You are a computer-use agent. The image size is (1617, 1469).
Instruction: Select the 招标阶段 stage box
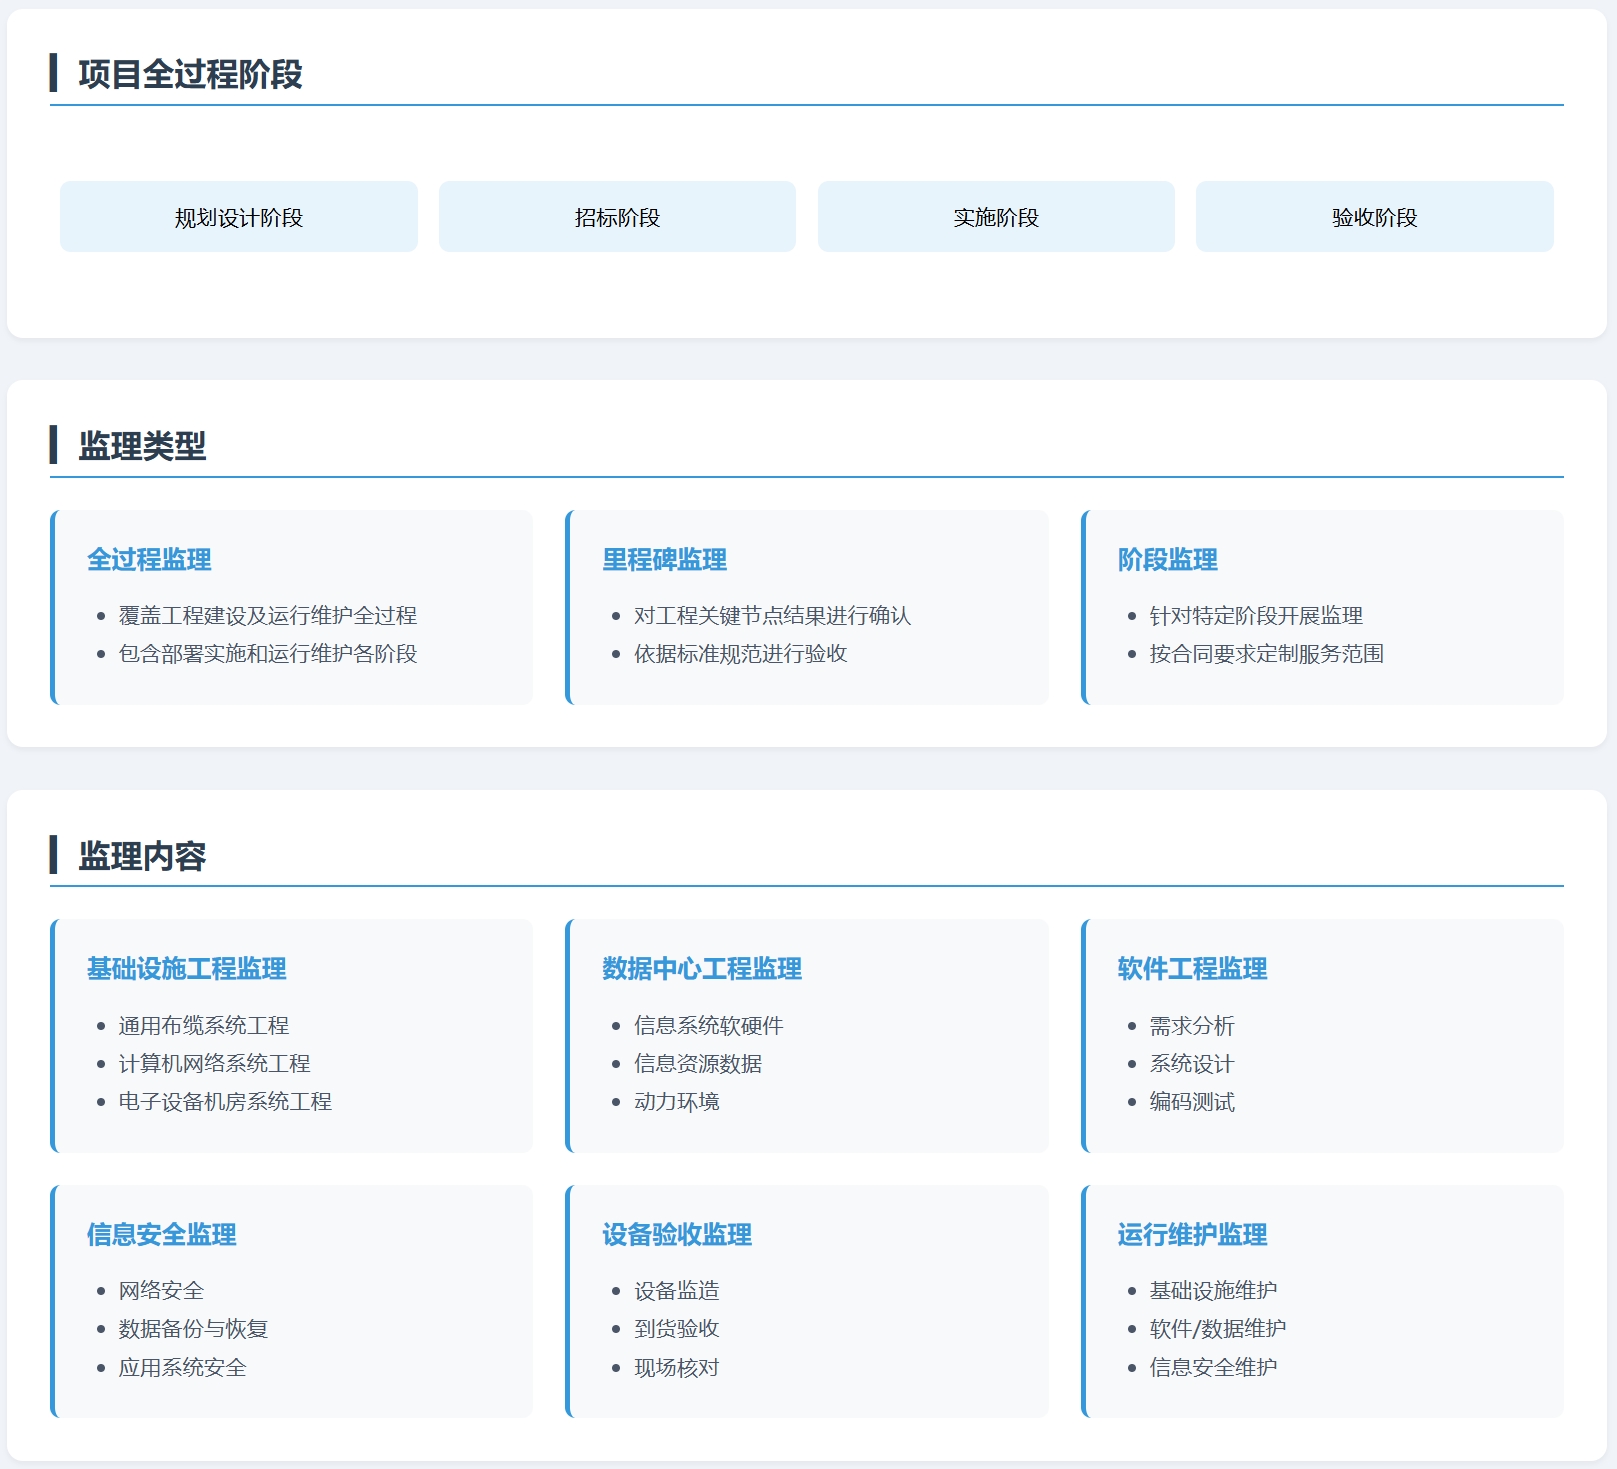(617, 217)
